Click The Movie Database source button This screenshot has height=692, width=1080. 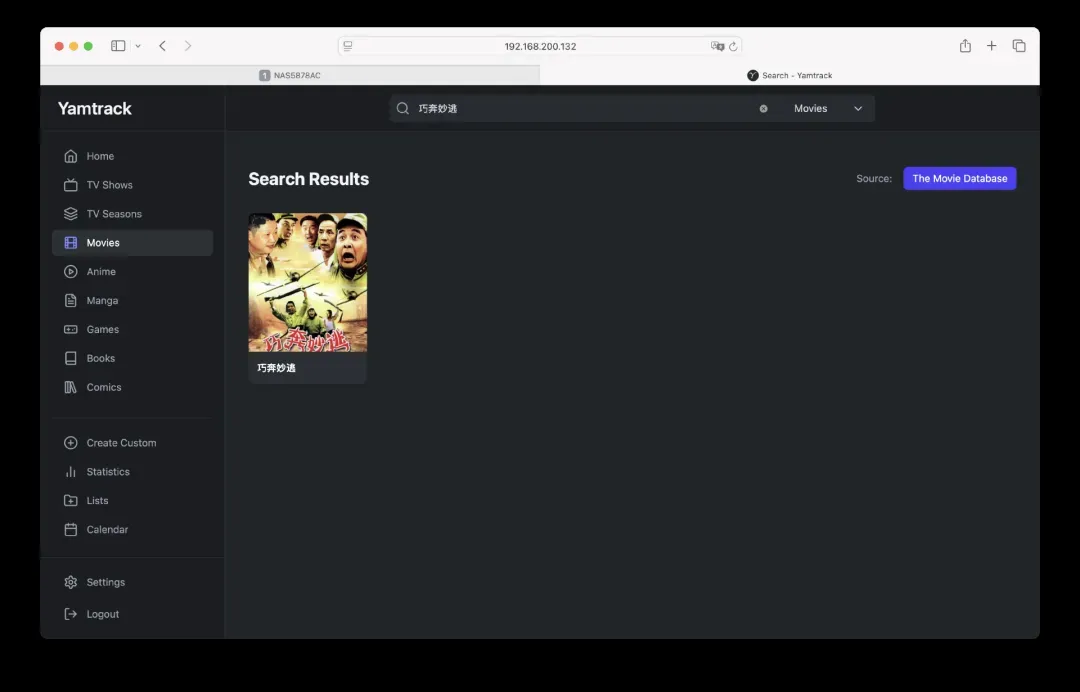tap(959, 178)
